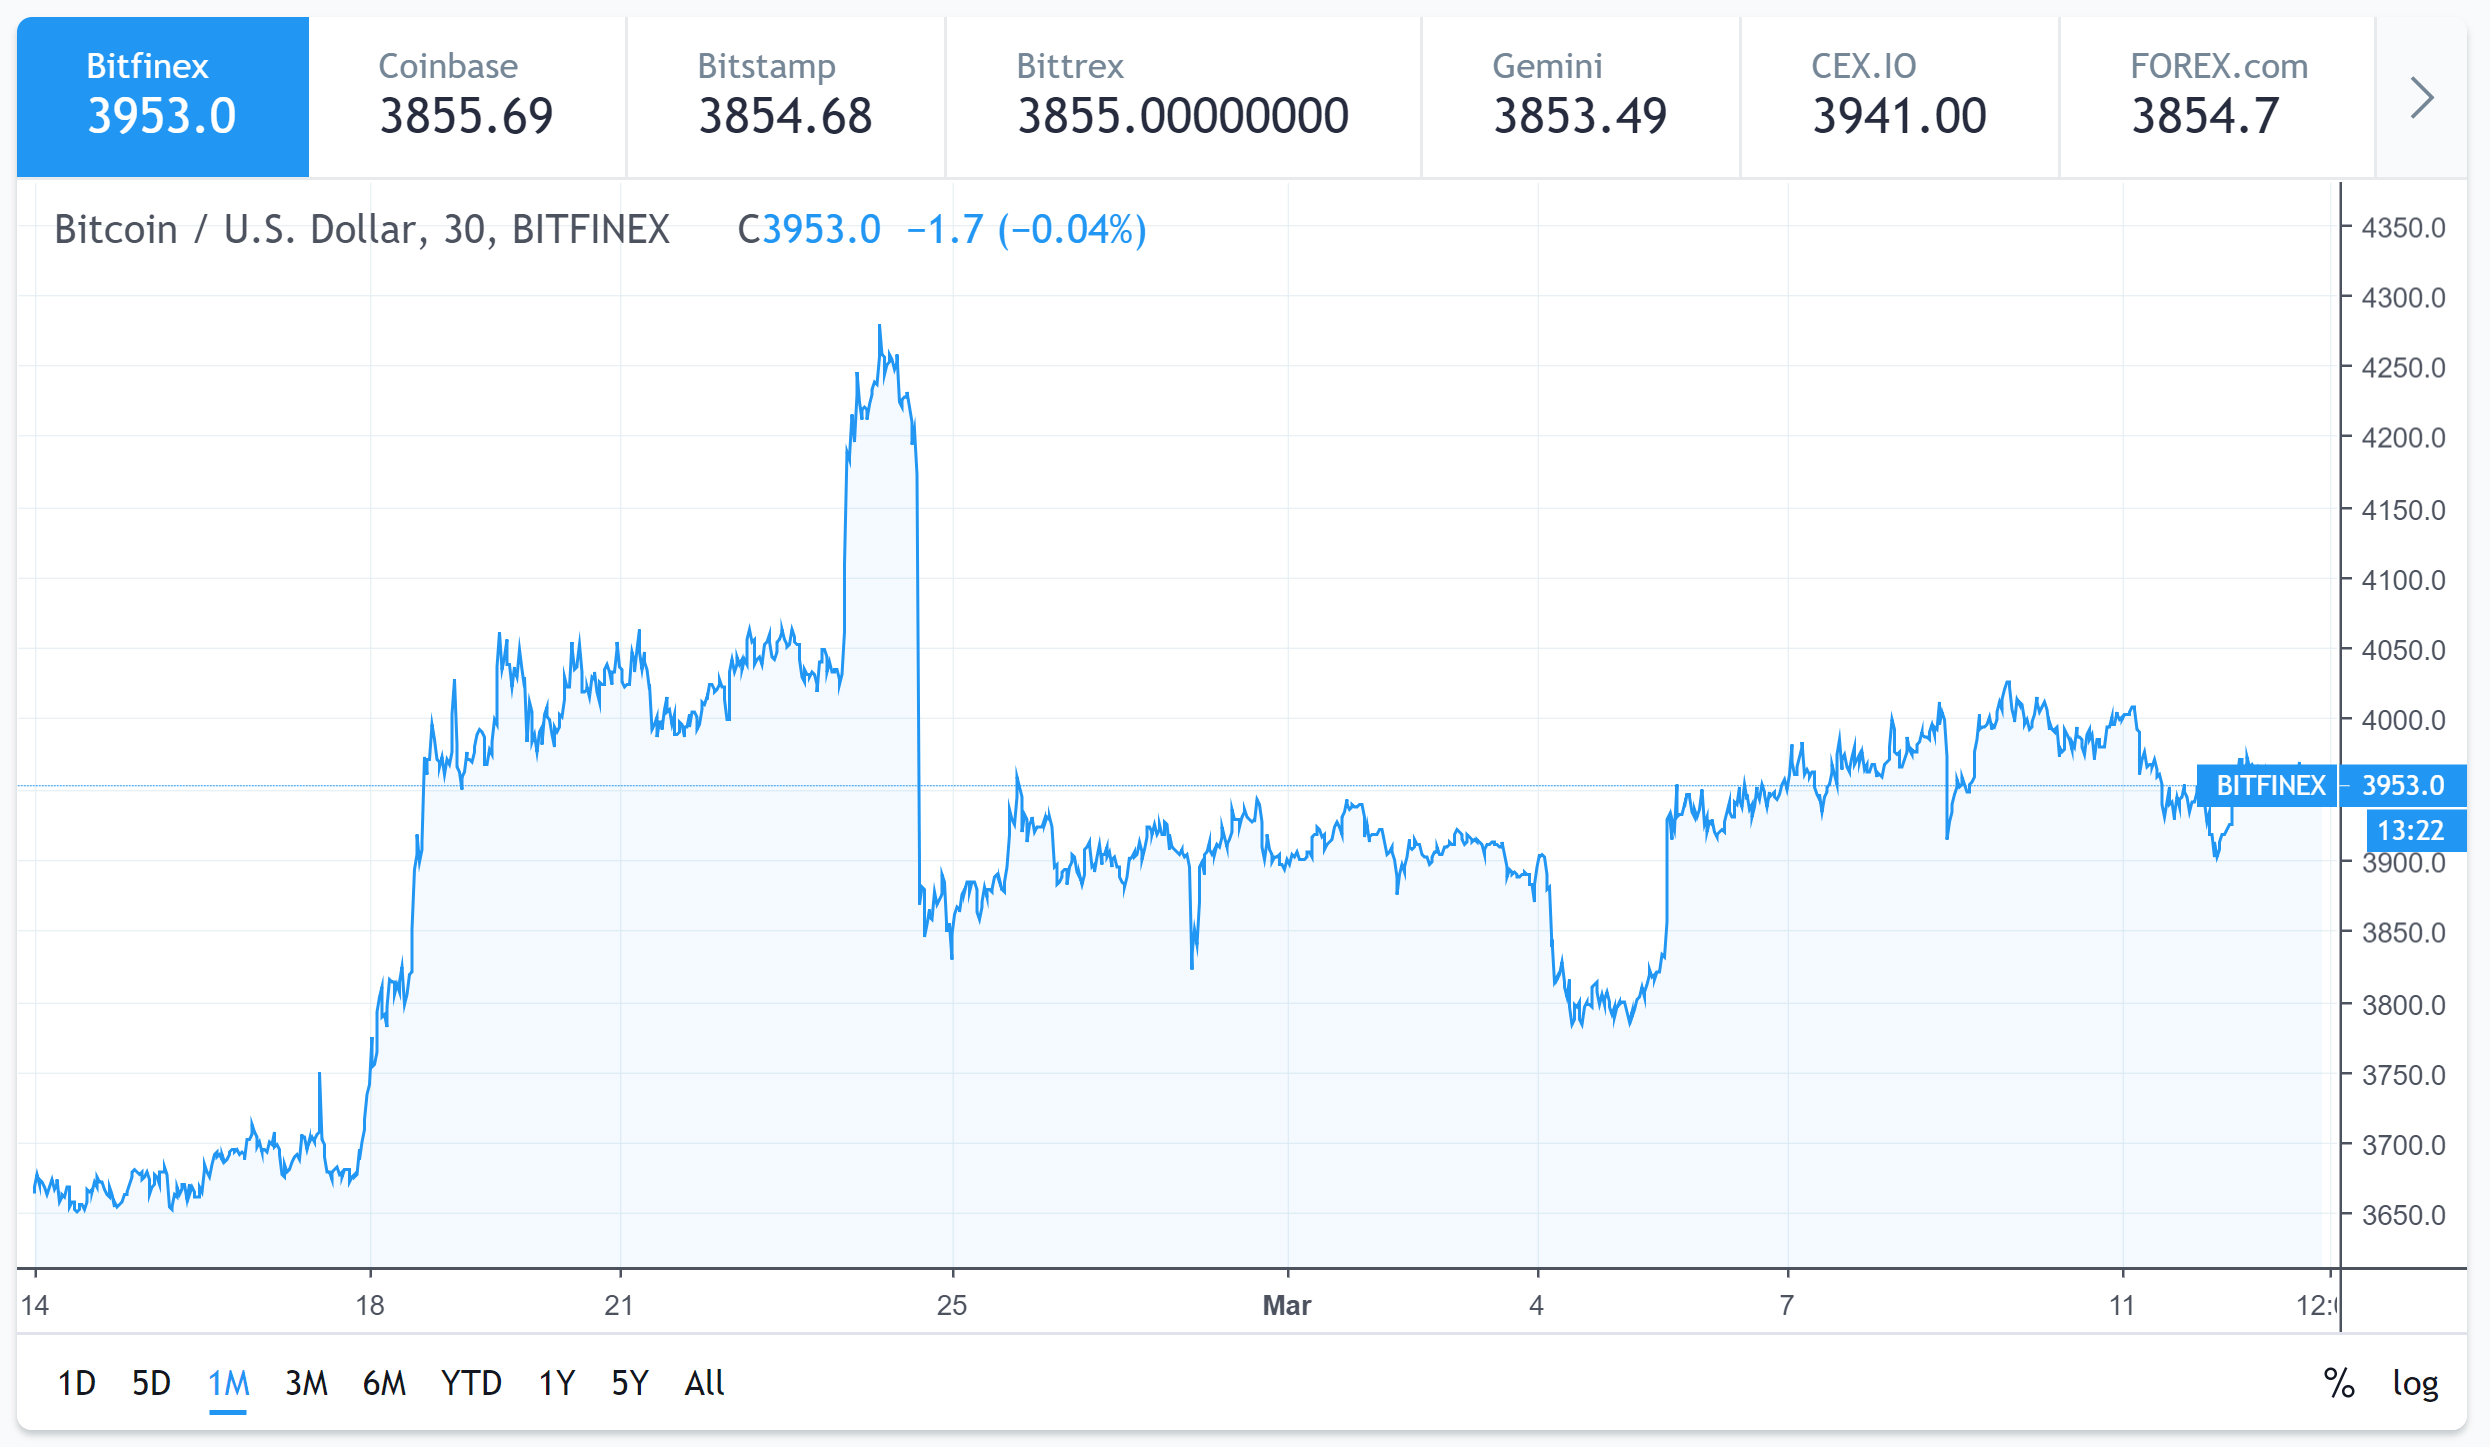Select the FOREX.com tab
The width and height of the screenshot is (2490, 1447).
2218,97
